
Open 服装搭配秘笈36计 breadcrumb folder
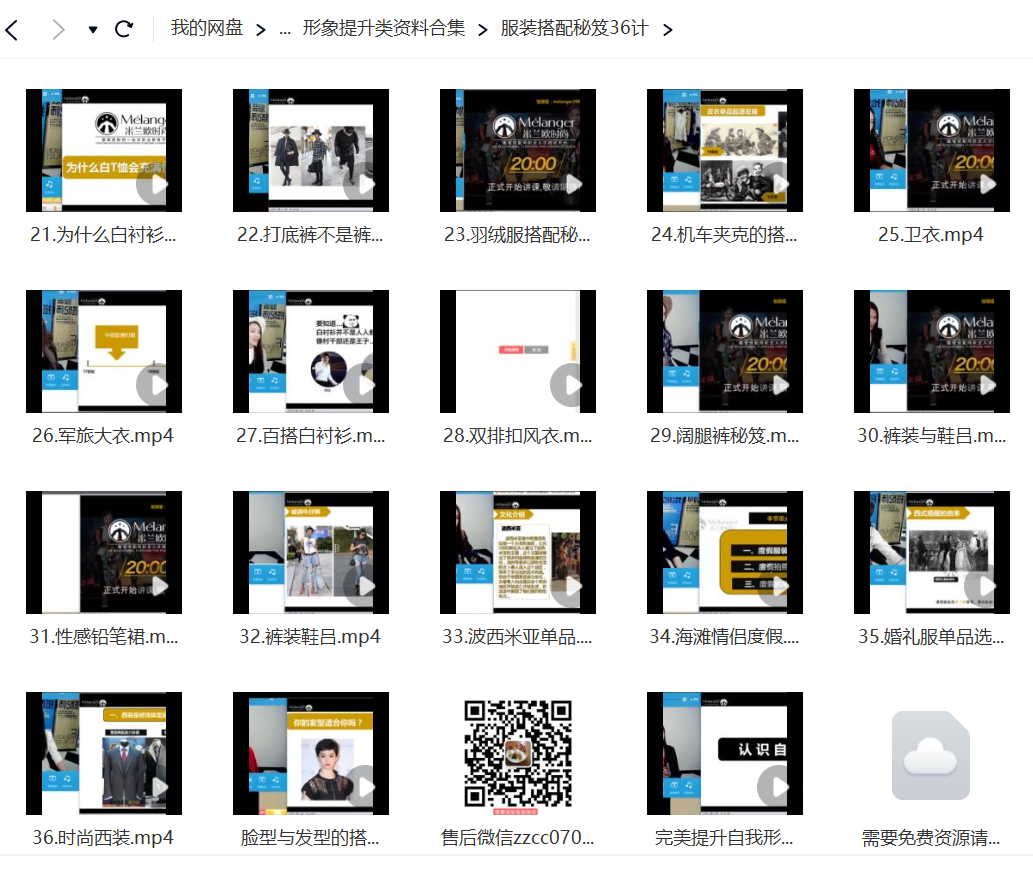click(574, 28)
